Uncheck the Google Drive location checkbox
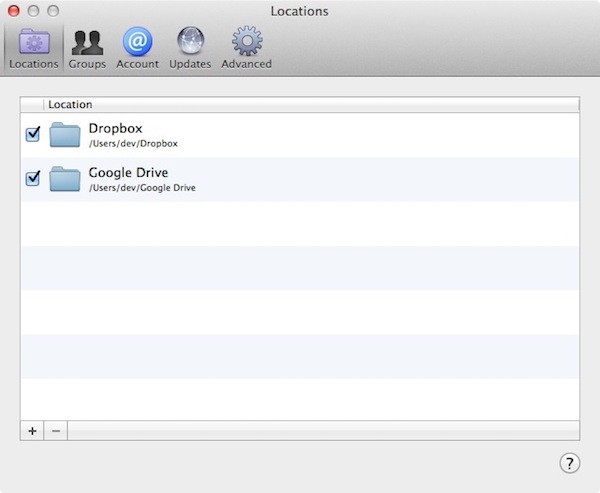 tap(33, 178)
